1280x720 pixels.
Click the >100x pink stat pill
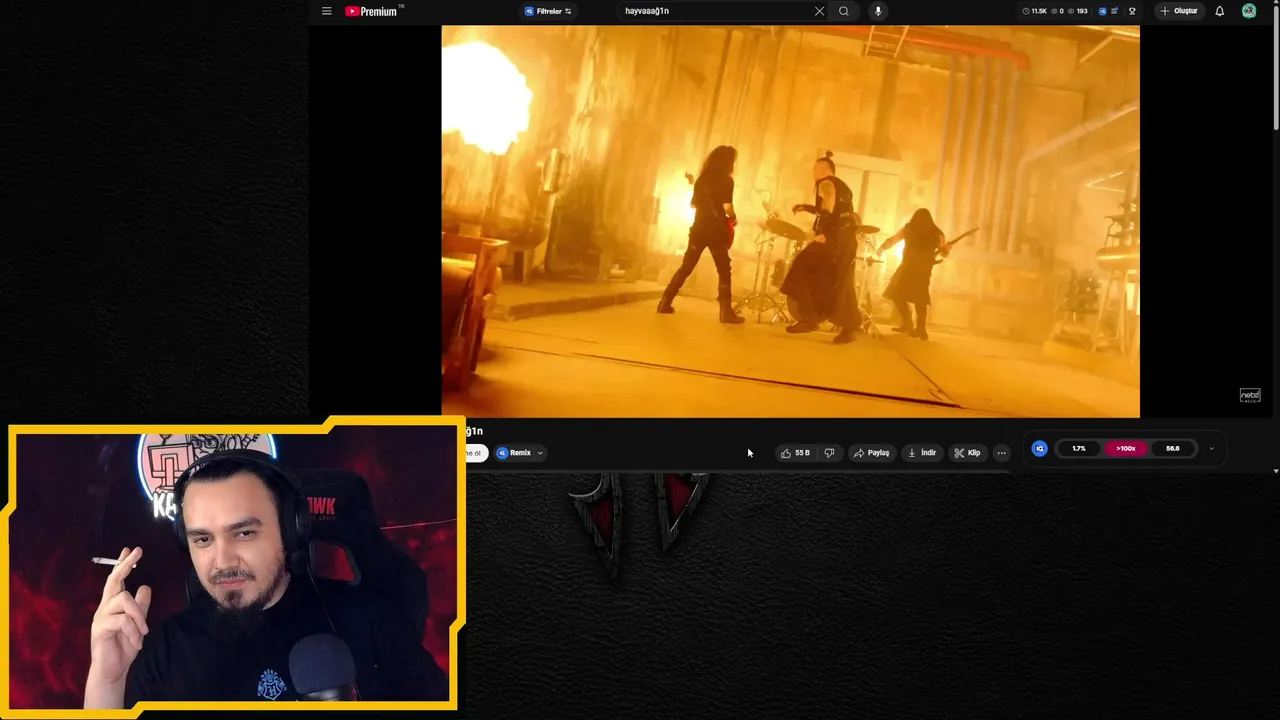(x=1126, y=449)
